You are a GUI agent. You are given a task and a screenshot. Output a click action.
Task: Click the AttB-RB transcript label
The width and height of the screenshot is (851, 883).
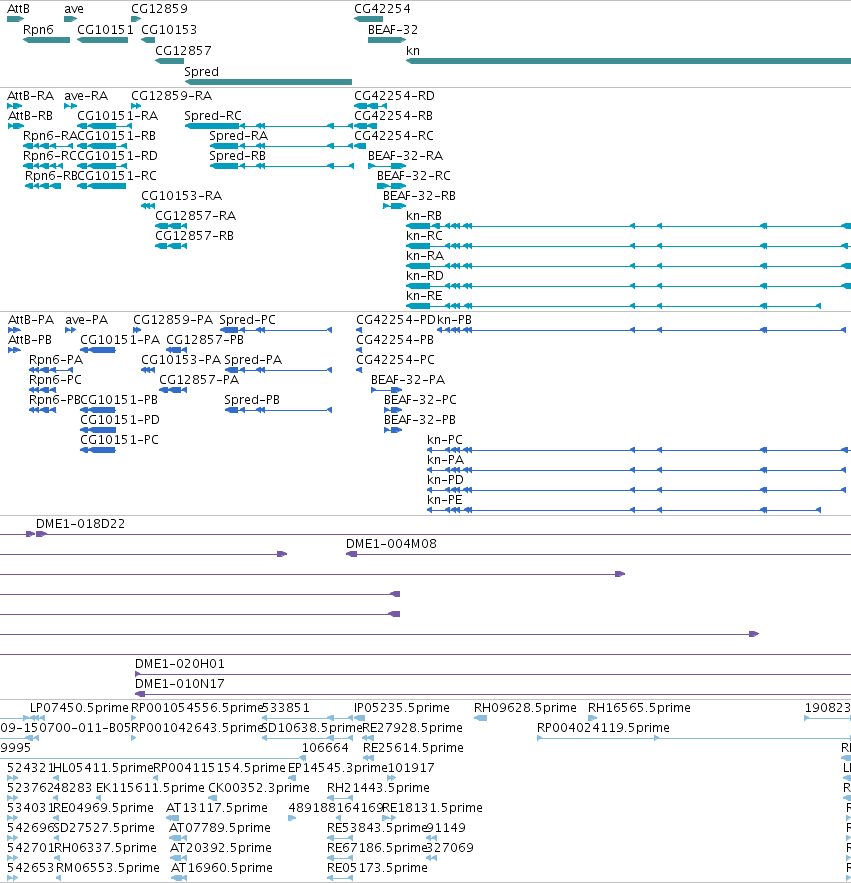30,116
